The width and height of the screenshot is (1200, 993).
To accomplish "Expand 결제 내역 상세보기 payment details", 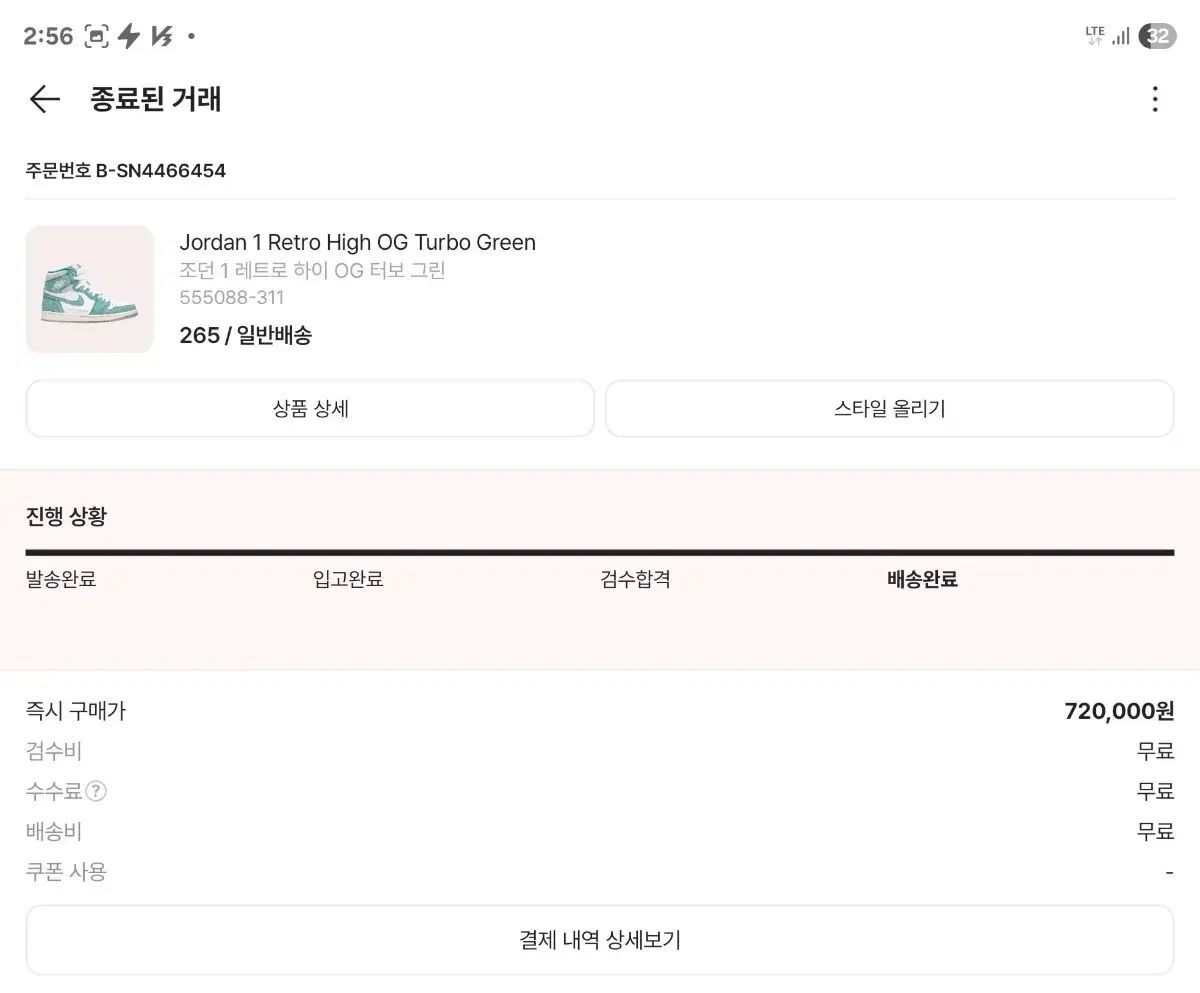I will click(600, 940).
